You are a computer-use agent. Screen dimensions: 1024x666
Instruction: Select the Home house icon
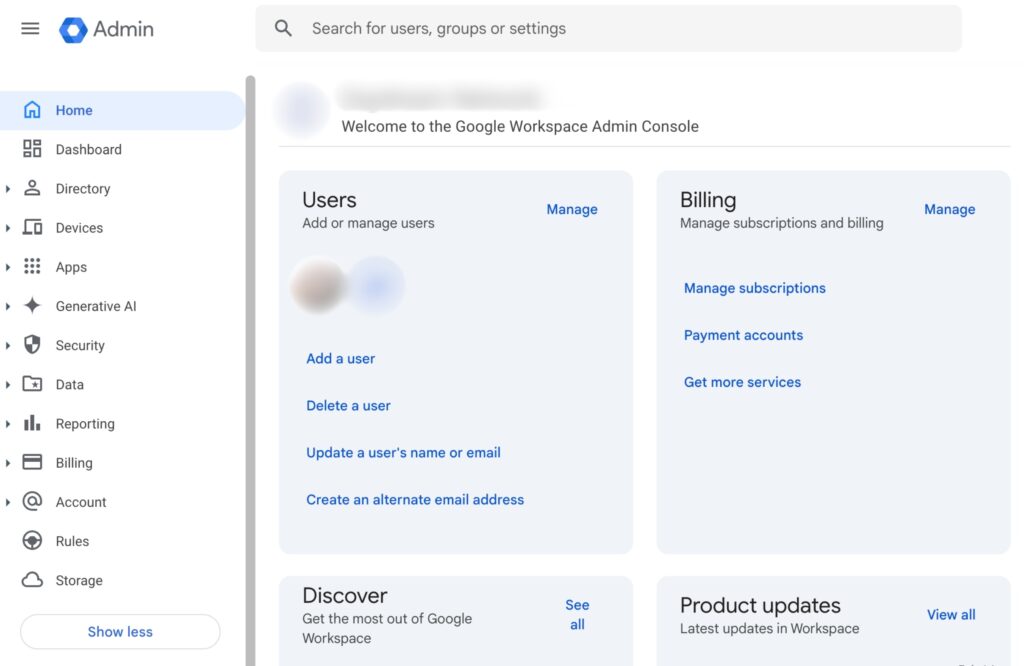click(32, 110)
